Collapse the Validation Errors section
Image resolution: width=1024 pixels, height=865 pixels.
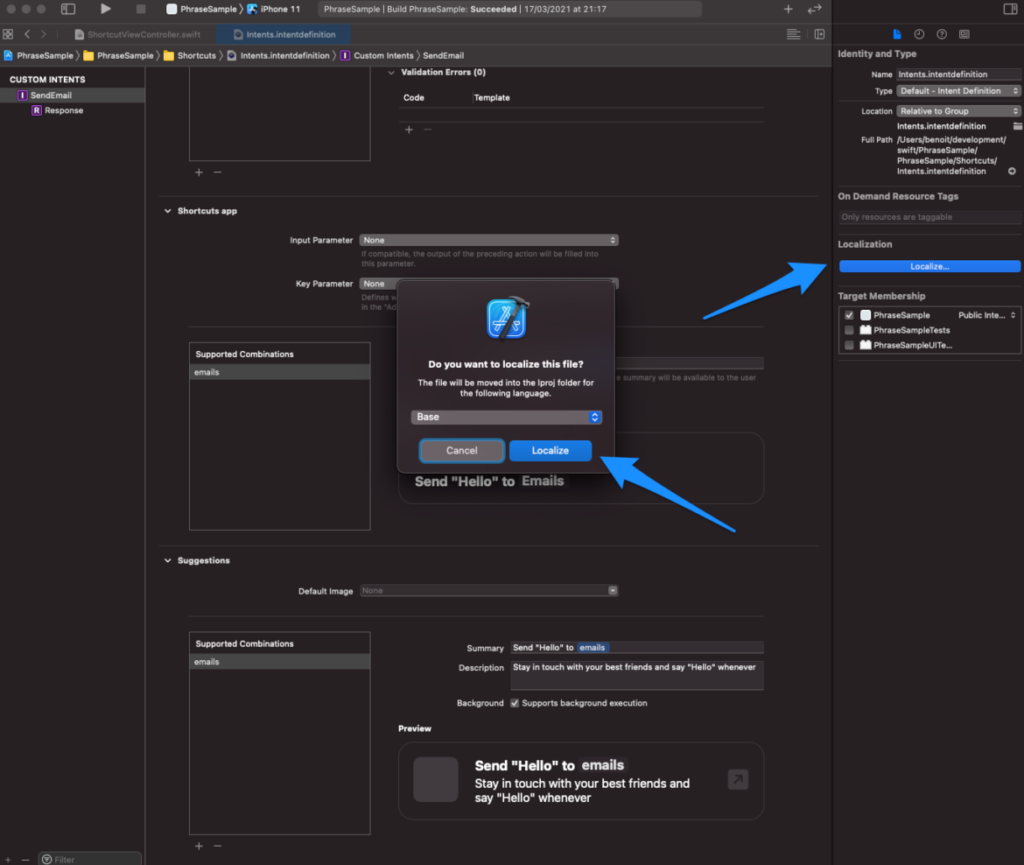click(x=391, y=72)
